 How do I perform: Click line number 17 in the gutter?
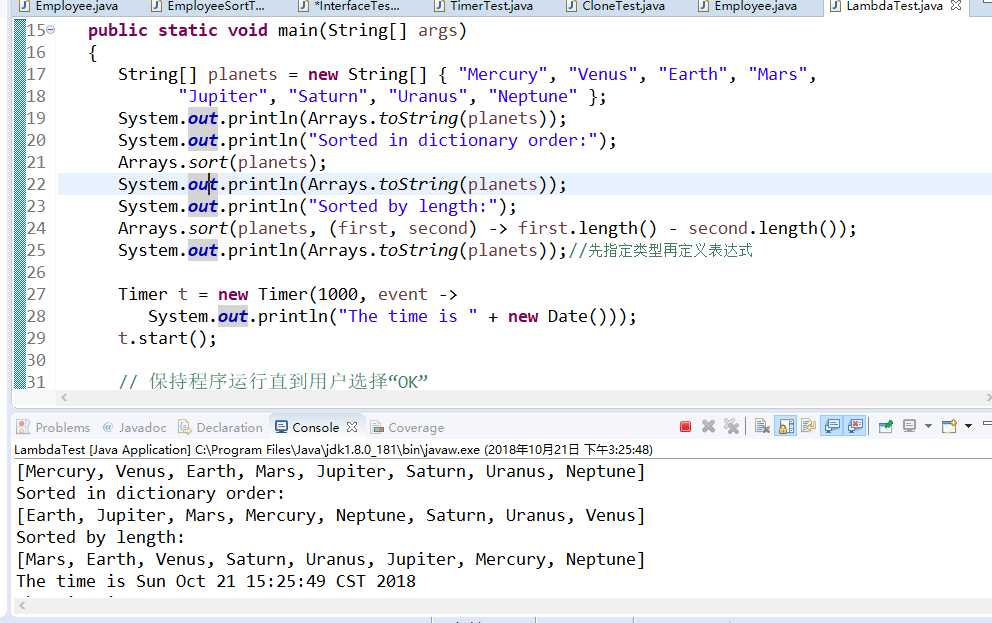coord(36,75)
